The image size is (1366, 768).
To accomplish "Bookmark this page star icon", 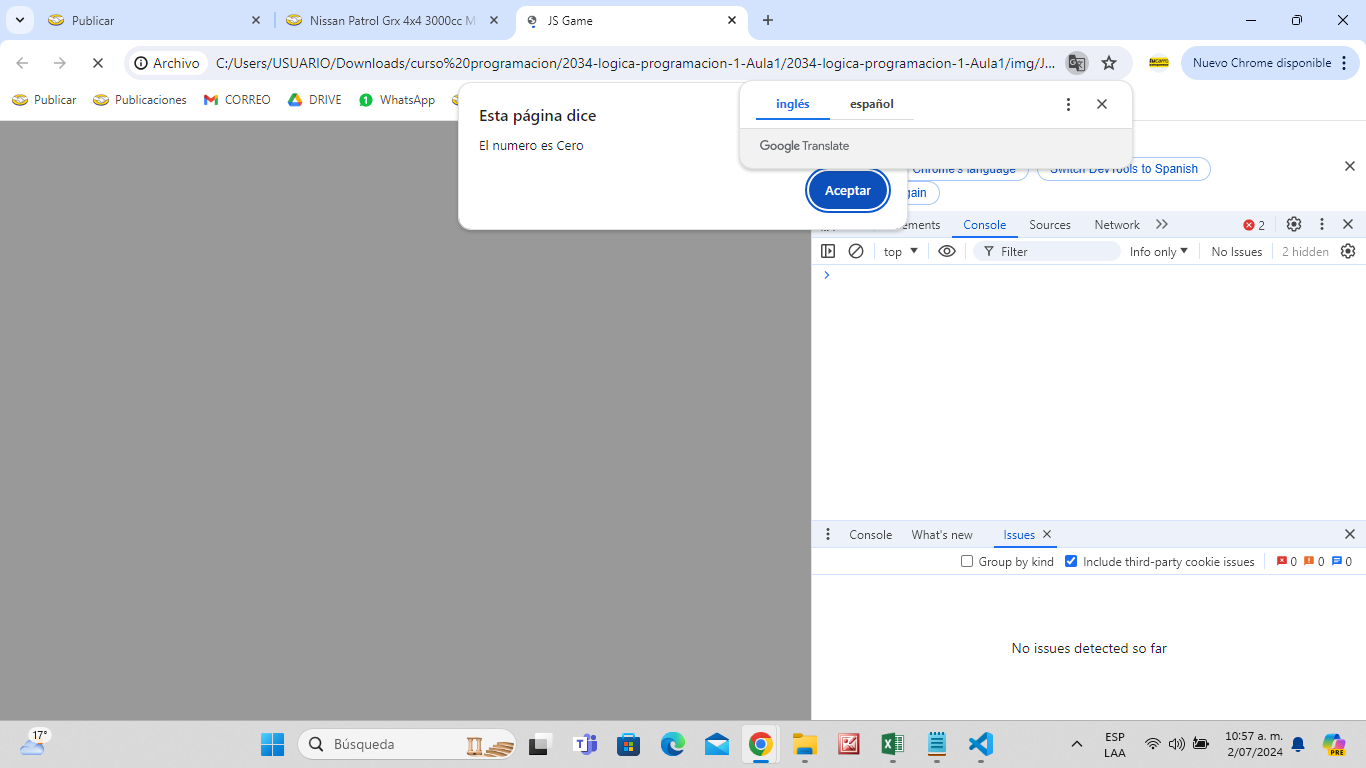I will [x=1109, y=63].
